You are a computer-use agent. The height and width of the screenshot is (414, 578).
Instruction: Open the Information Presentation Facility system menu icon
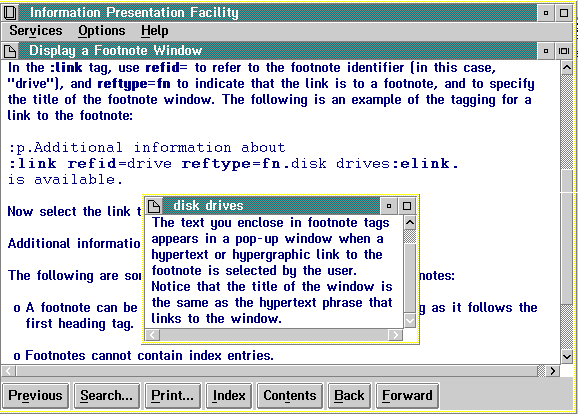click(x=10, y=13)
